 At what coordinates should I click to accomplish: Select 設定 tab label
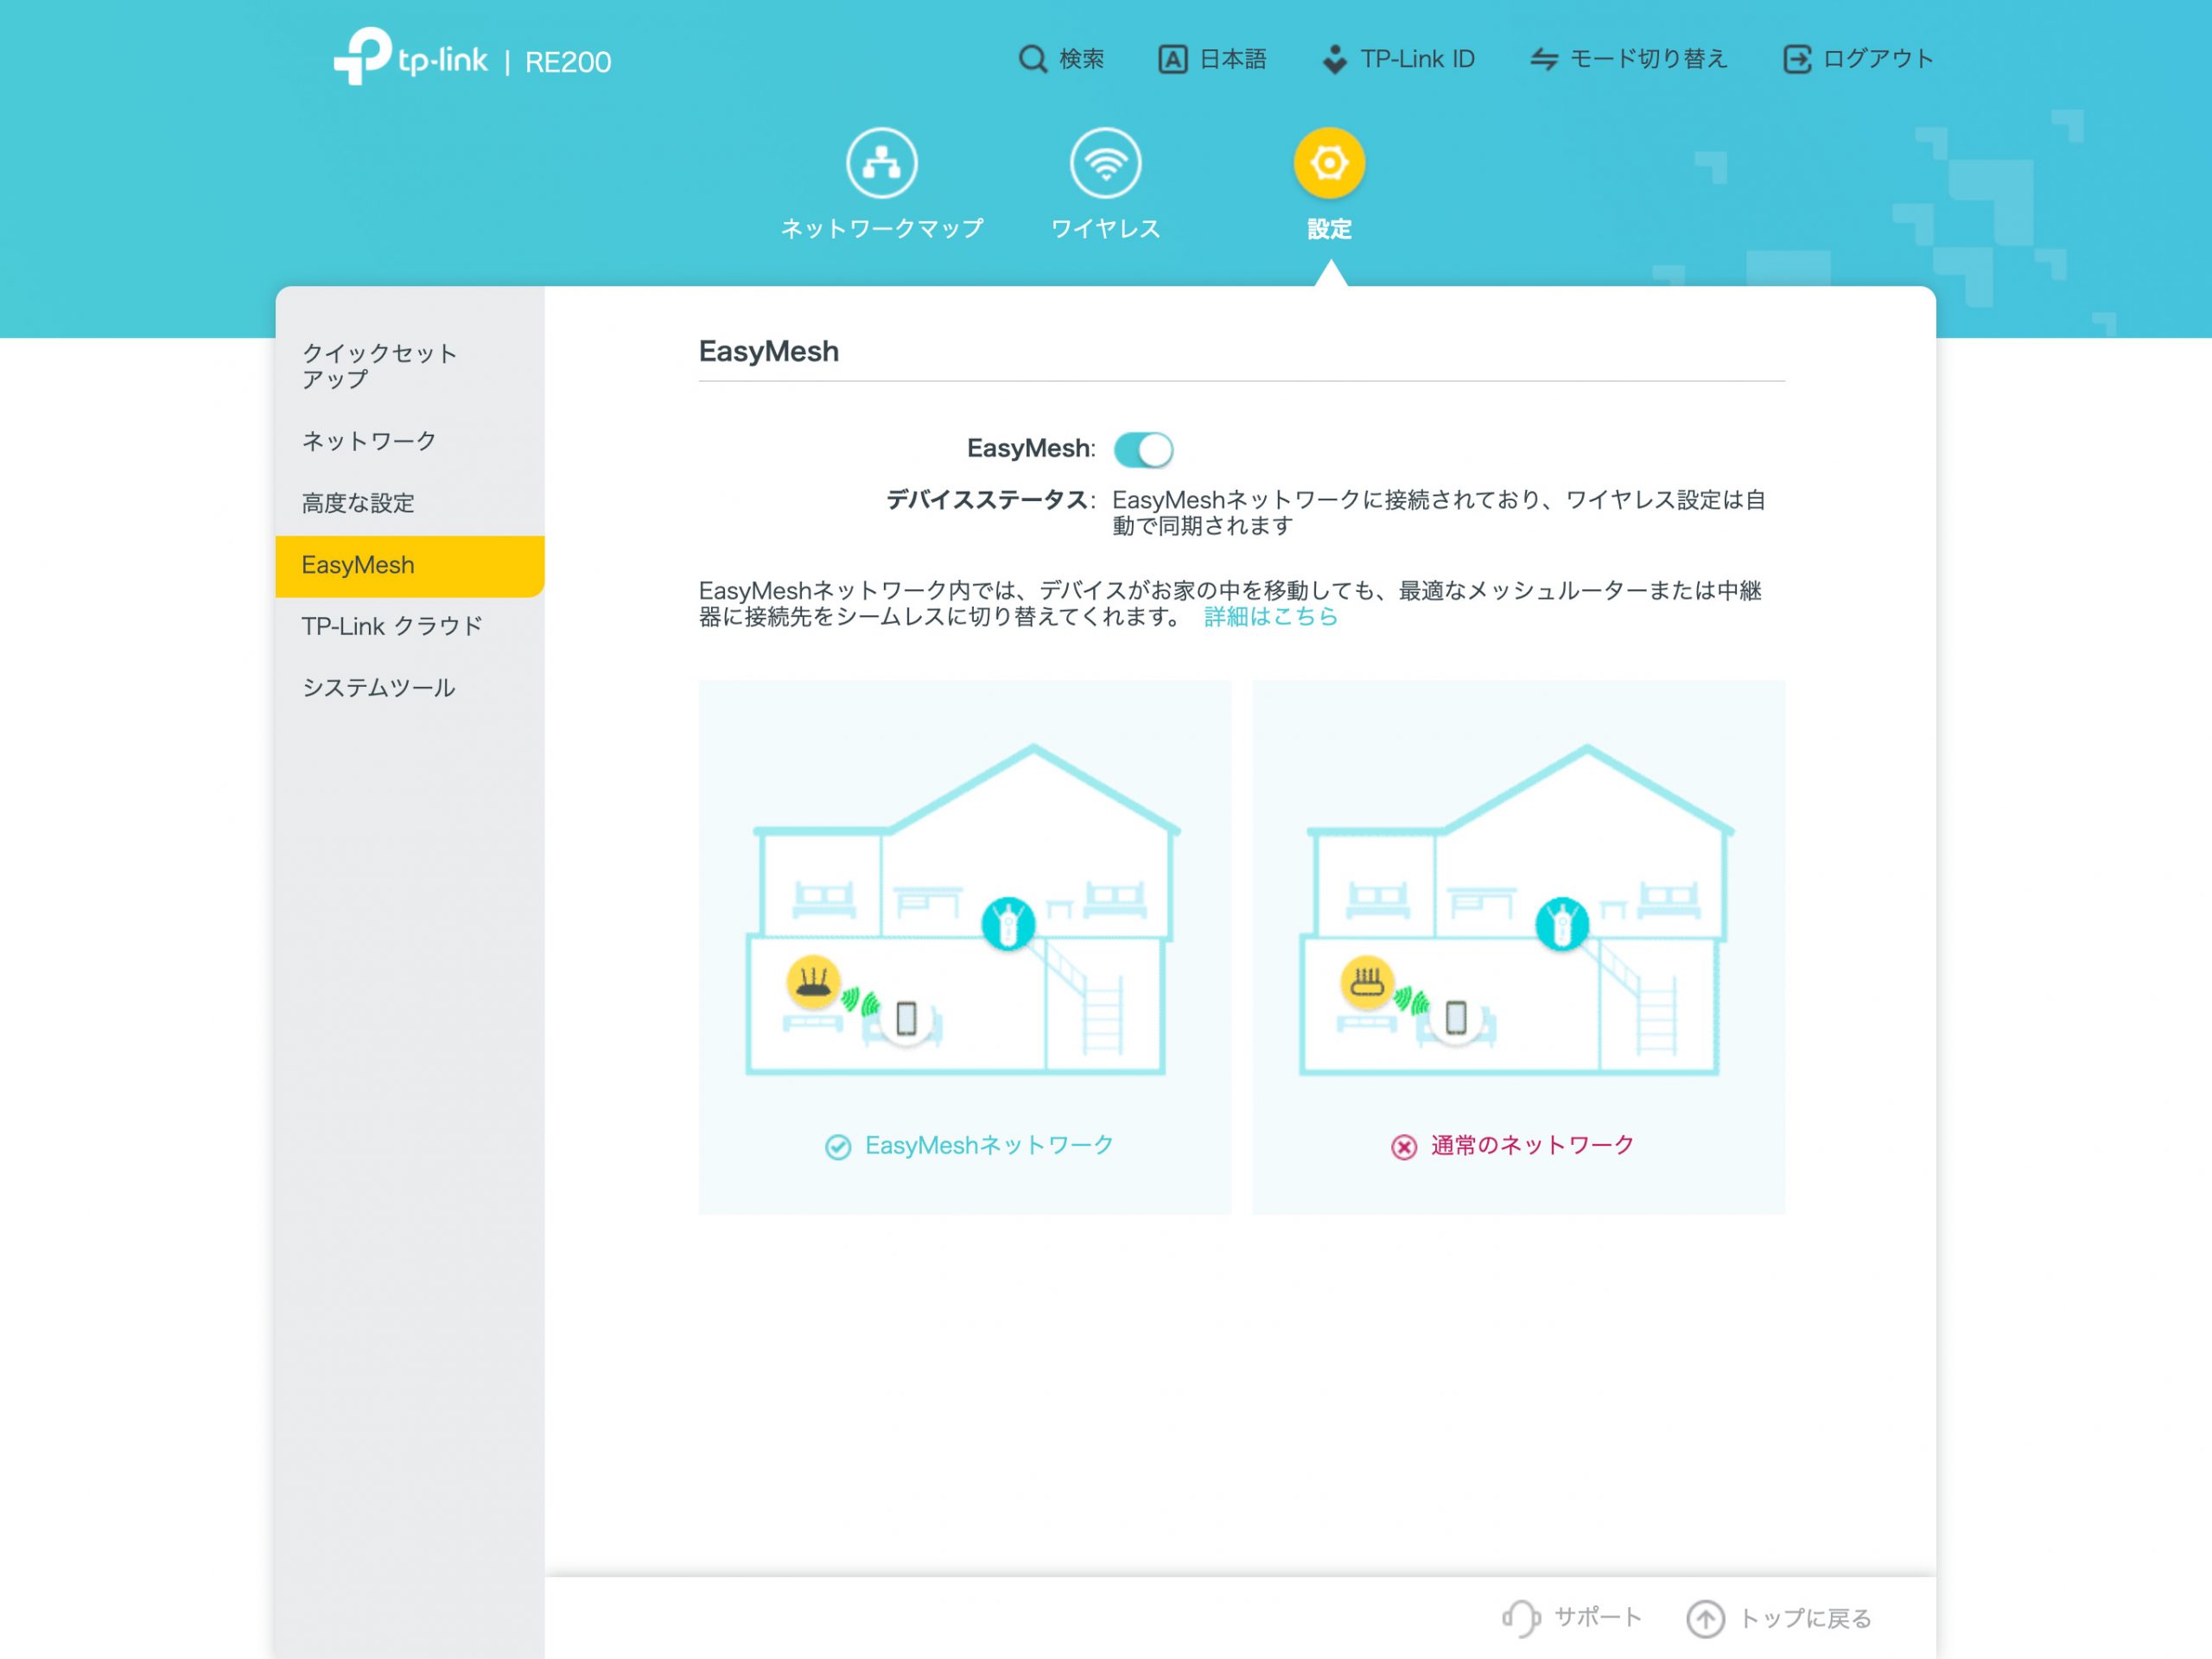click(x=1329, y=229)
